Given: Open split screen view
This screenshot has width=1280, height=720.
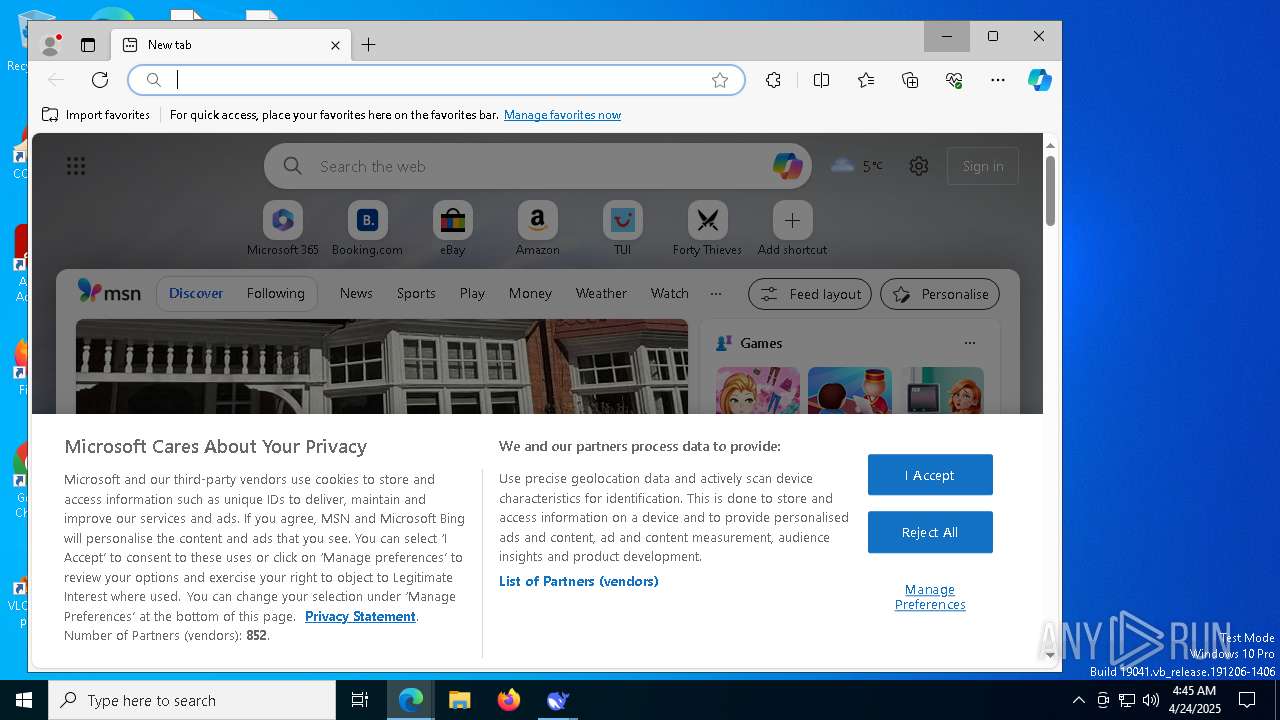Looking at the screenshot, I should (x=821, y=80).
